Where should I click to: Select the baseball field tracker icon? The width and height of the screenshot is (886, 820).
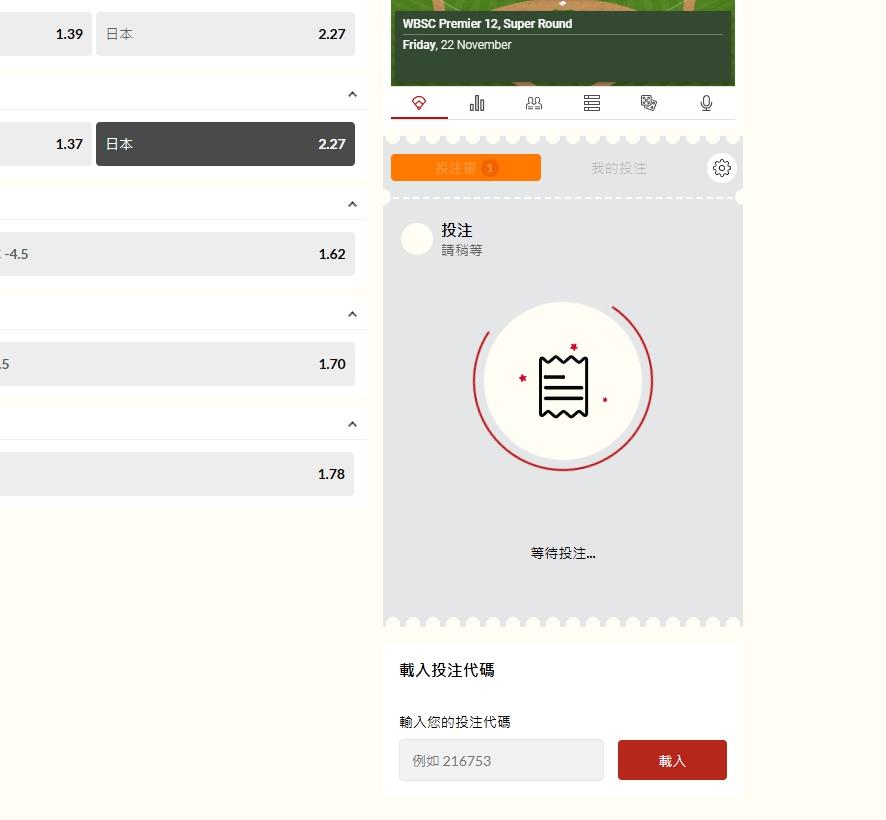tap(419, 103)
